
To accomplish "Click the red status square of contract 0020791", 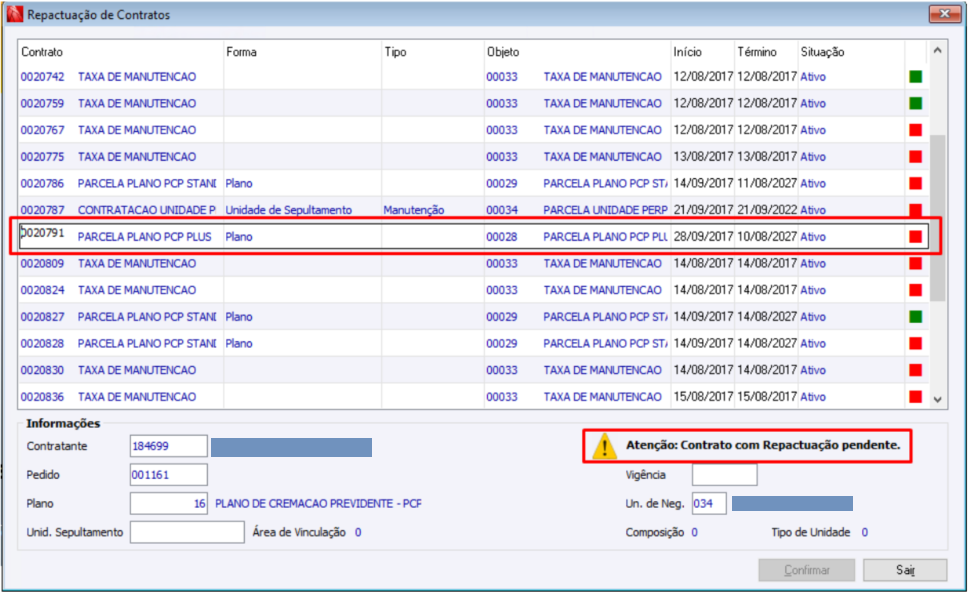I will click(x=915, y=237).
